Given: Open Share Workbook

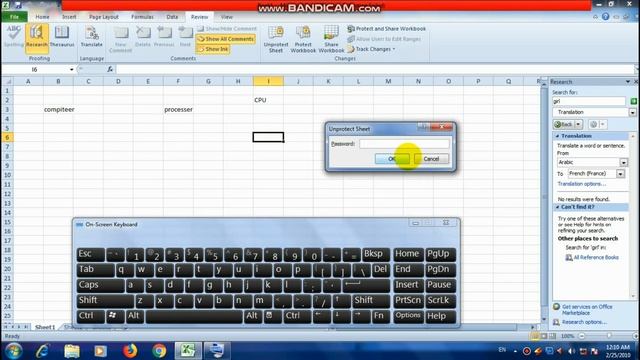Looking at the screenshot, I should coord(331,39).
